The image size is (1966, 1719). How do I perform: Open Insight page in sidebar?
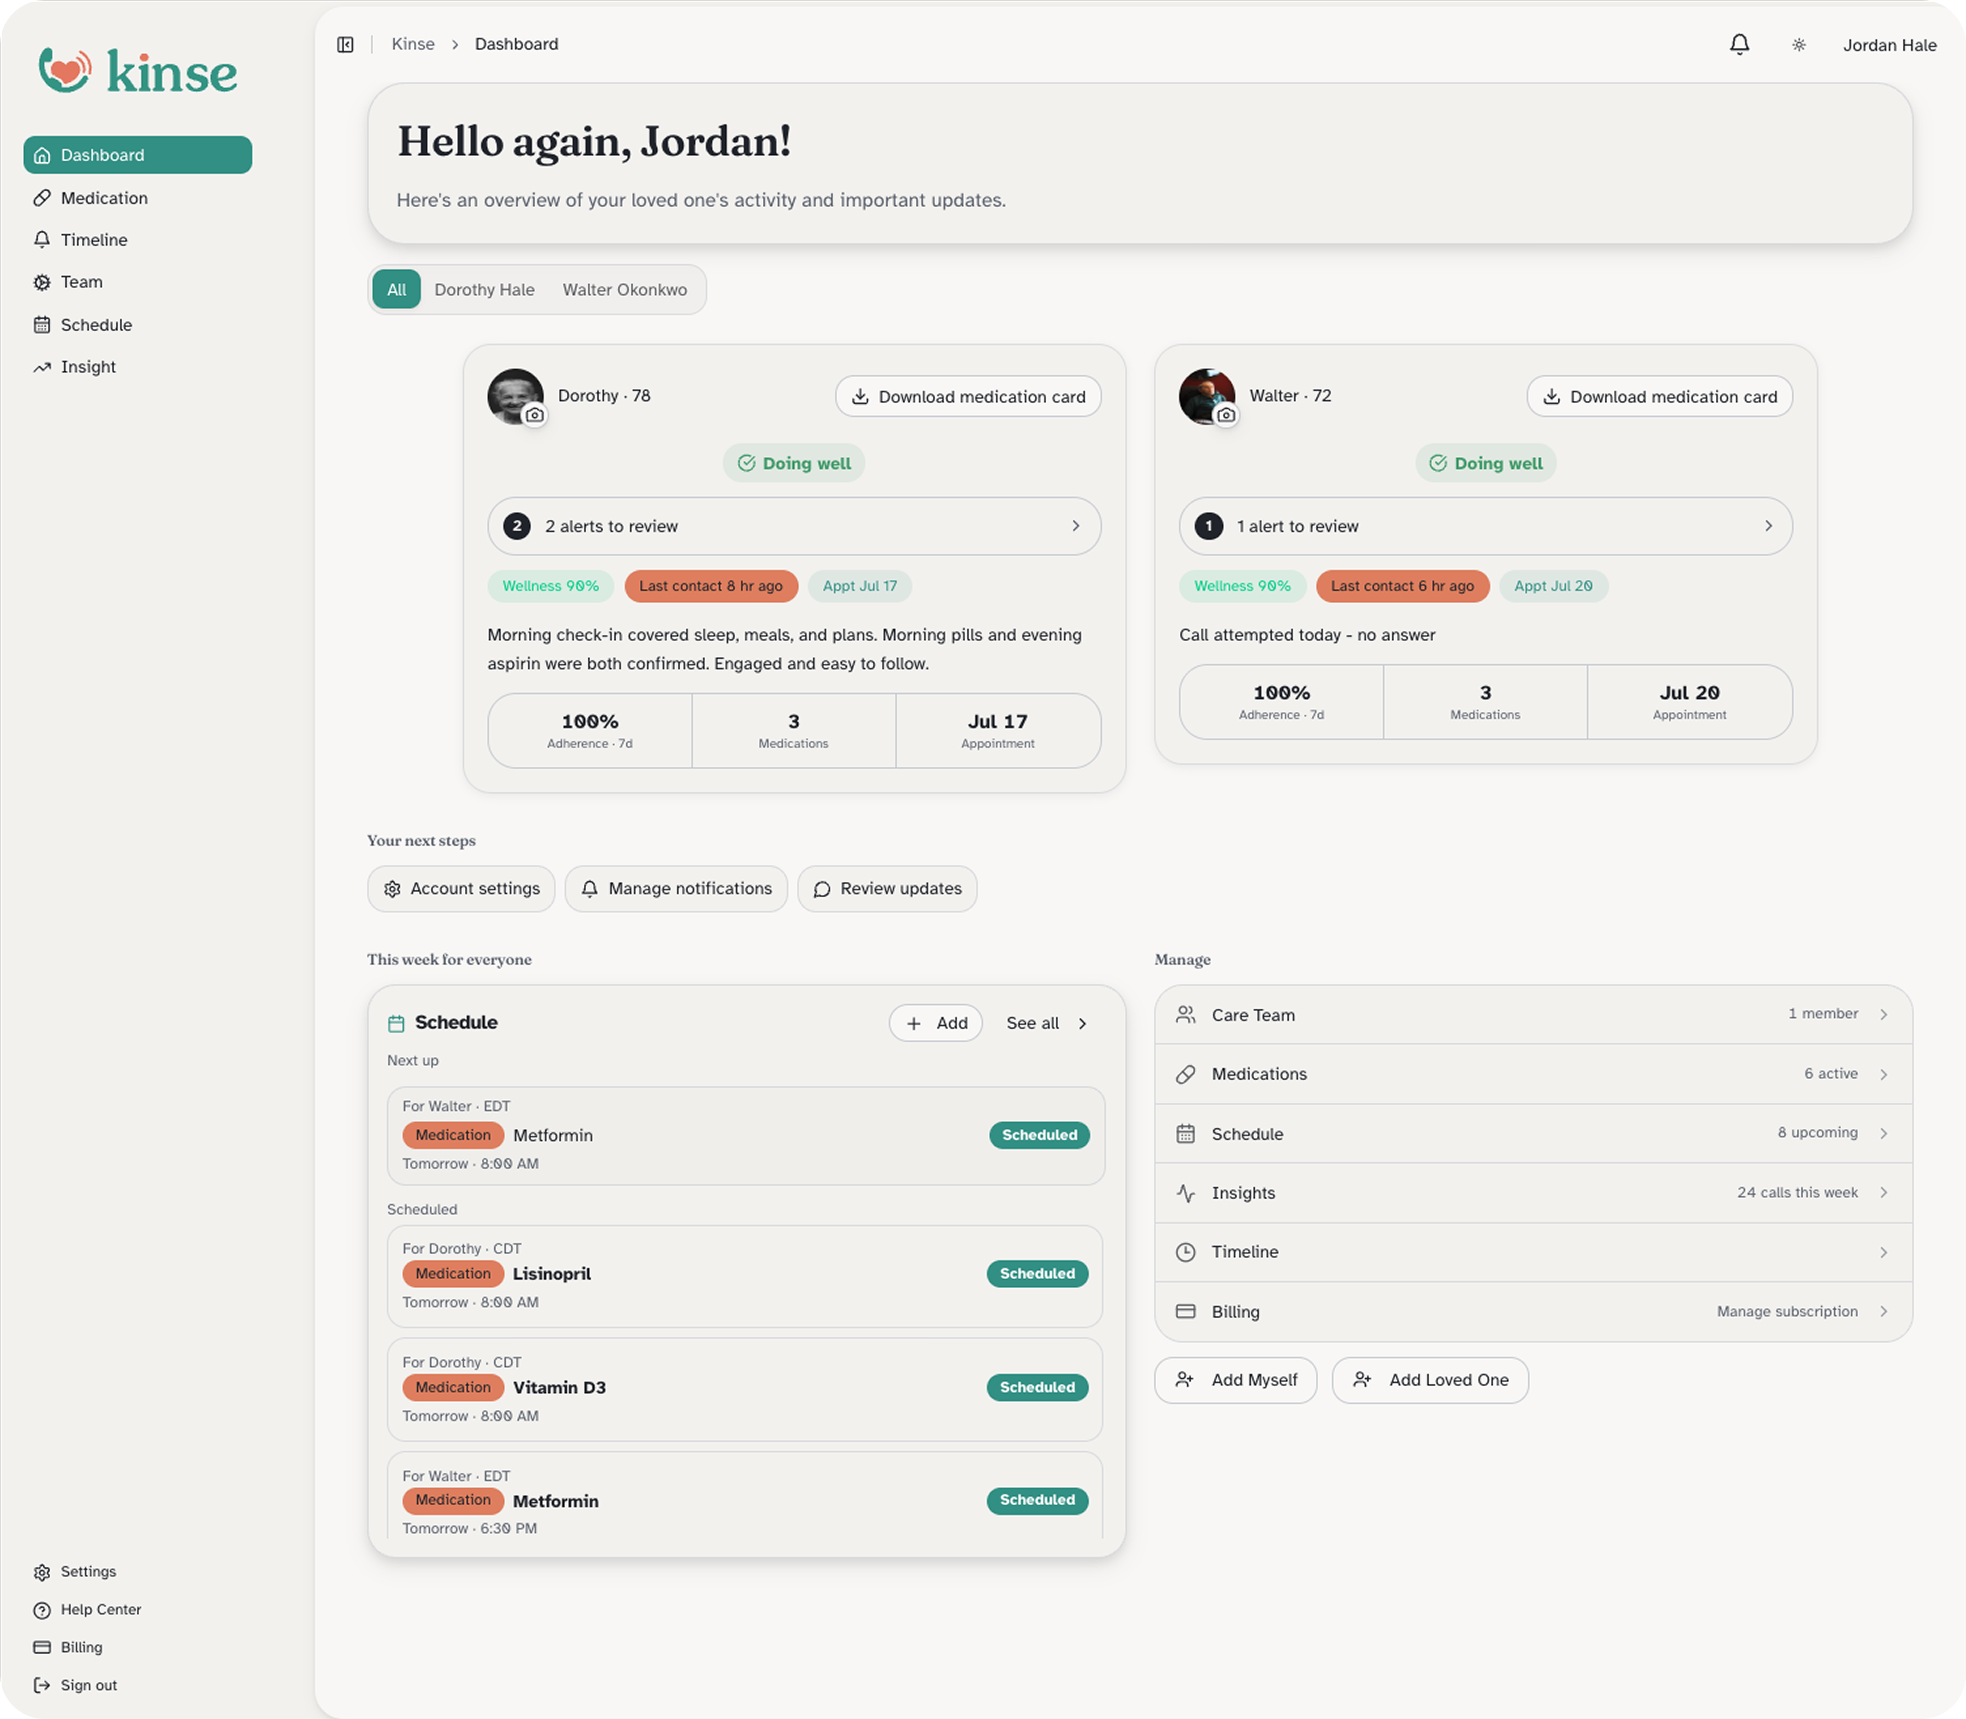(138, 367)
